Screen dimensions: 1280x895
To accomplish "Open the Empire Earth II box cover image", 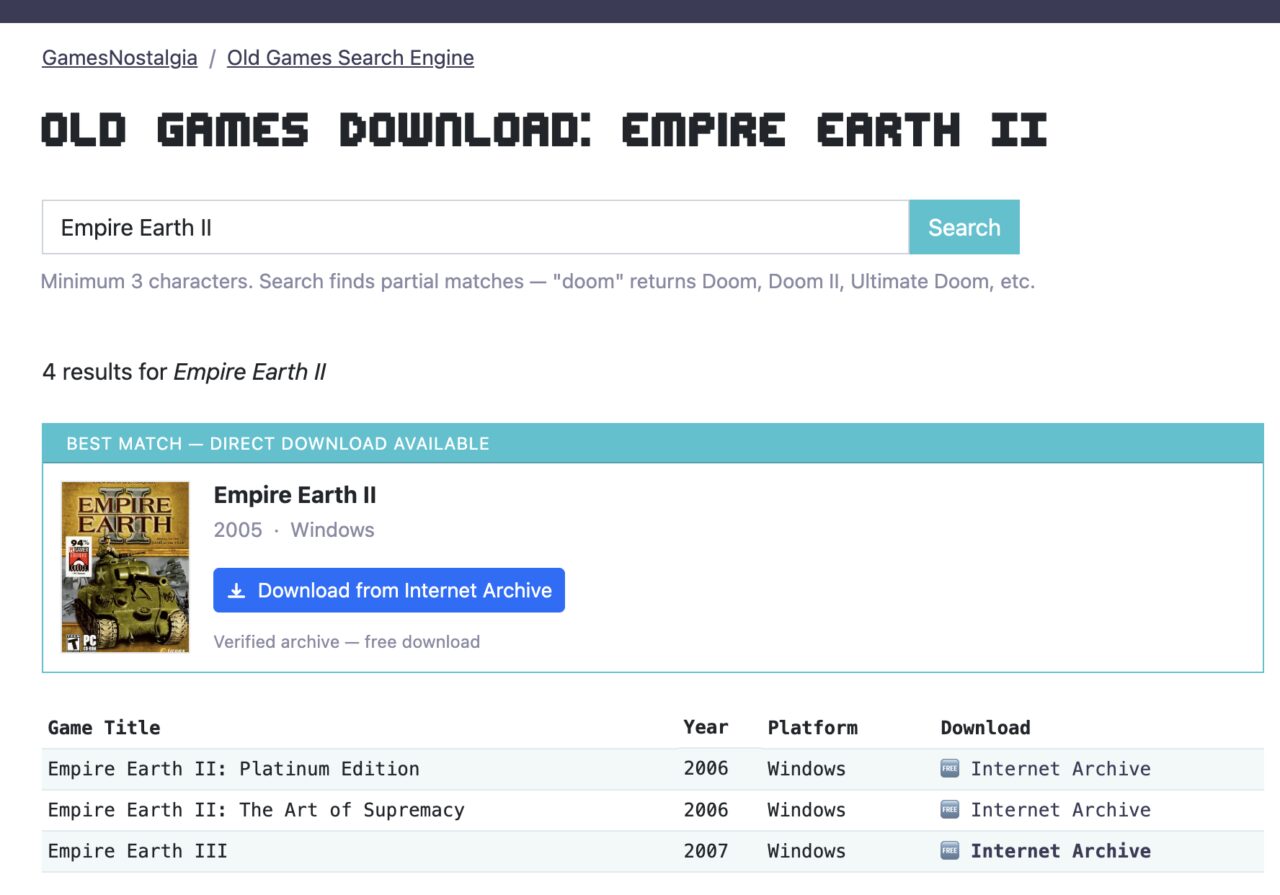I will point(125,567).
